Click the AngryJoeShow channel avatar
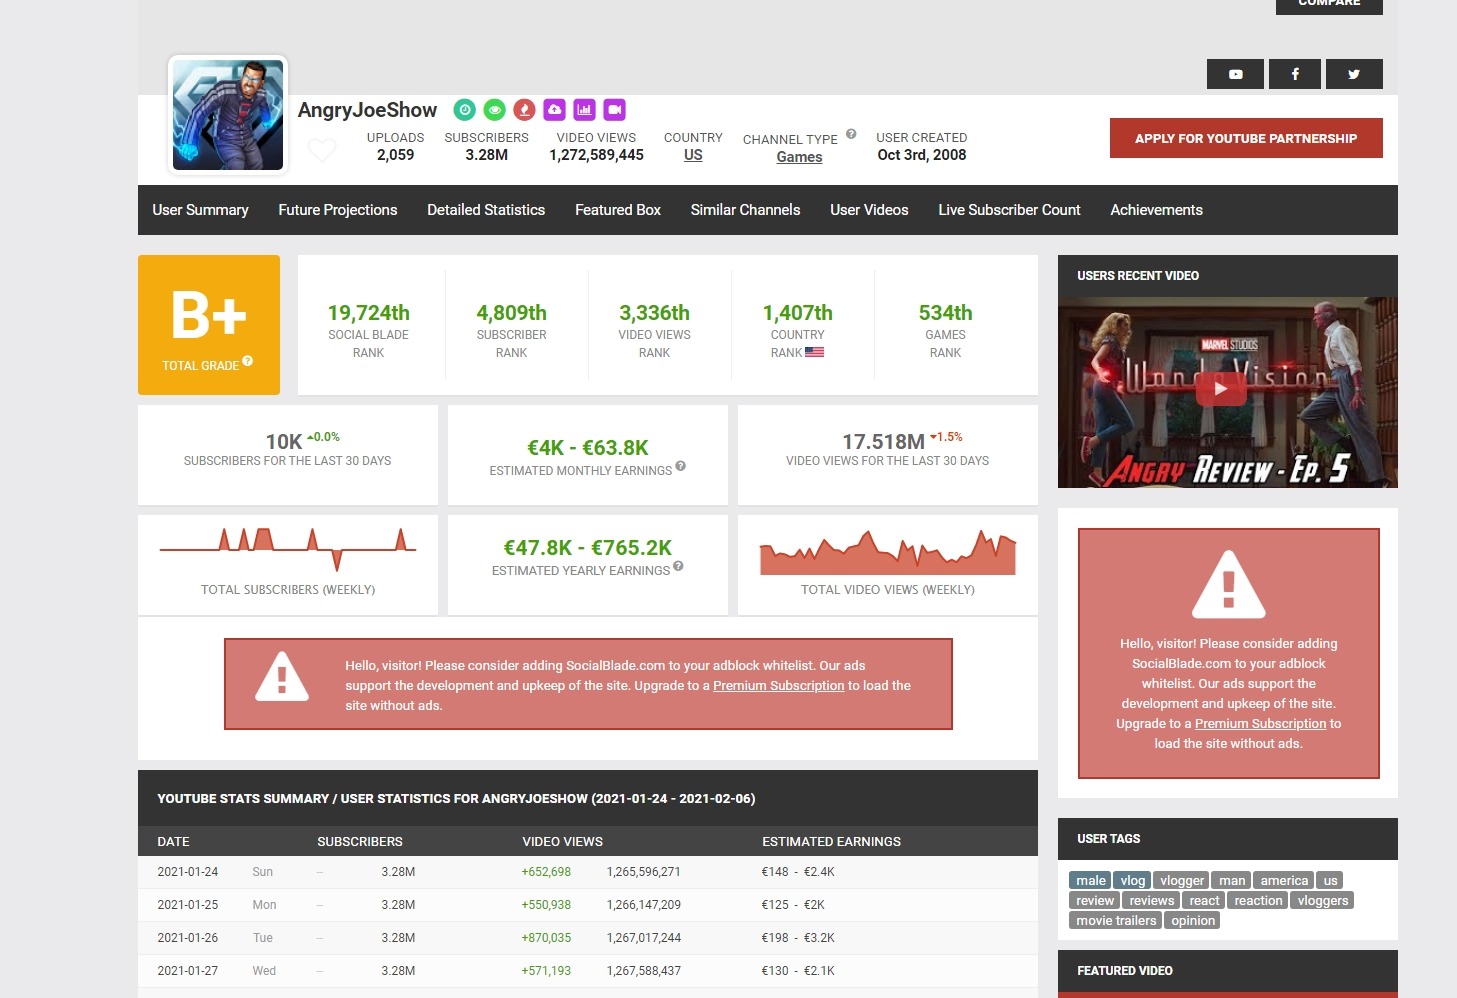The height and width of the screenshot is (998, 1457). 228,115
